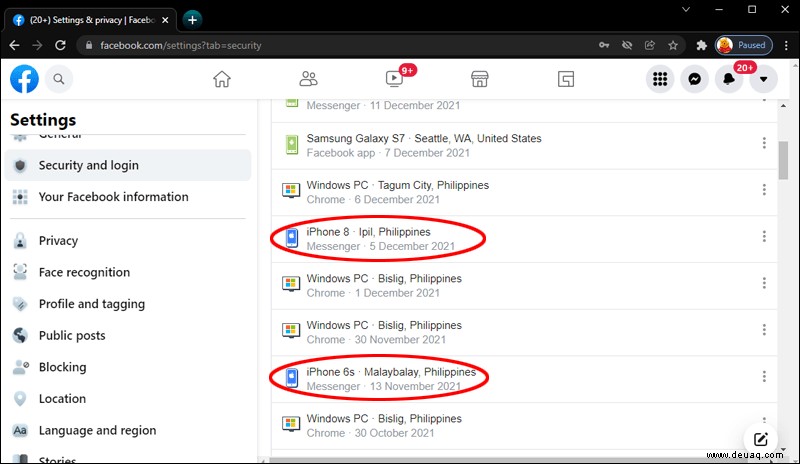
Task: Click the share page icon
Action: 649,45
